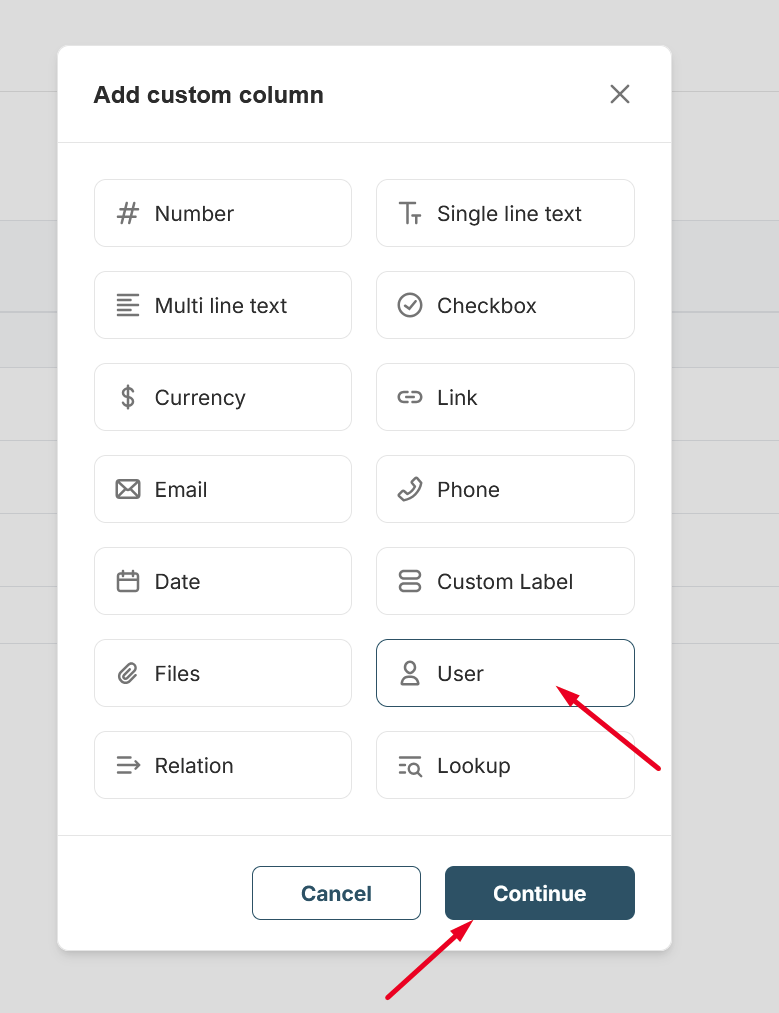
Task: Click the Date calendar icon
Action: click(x=128, y=581)
